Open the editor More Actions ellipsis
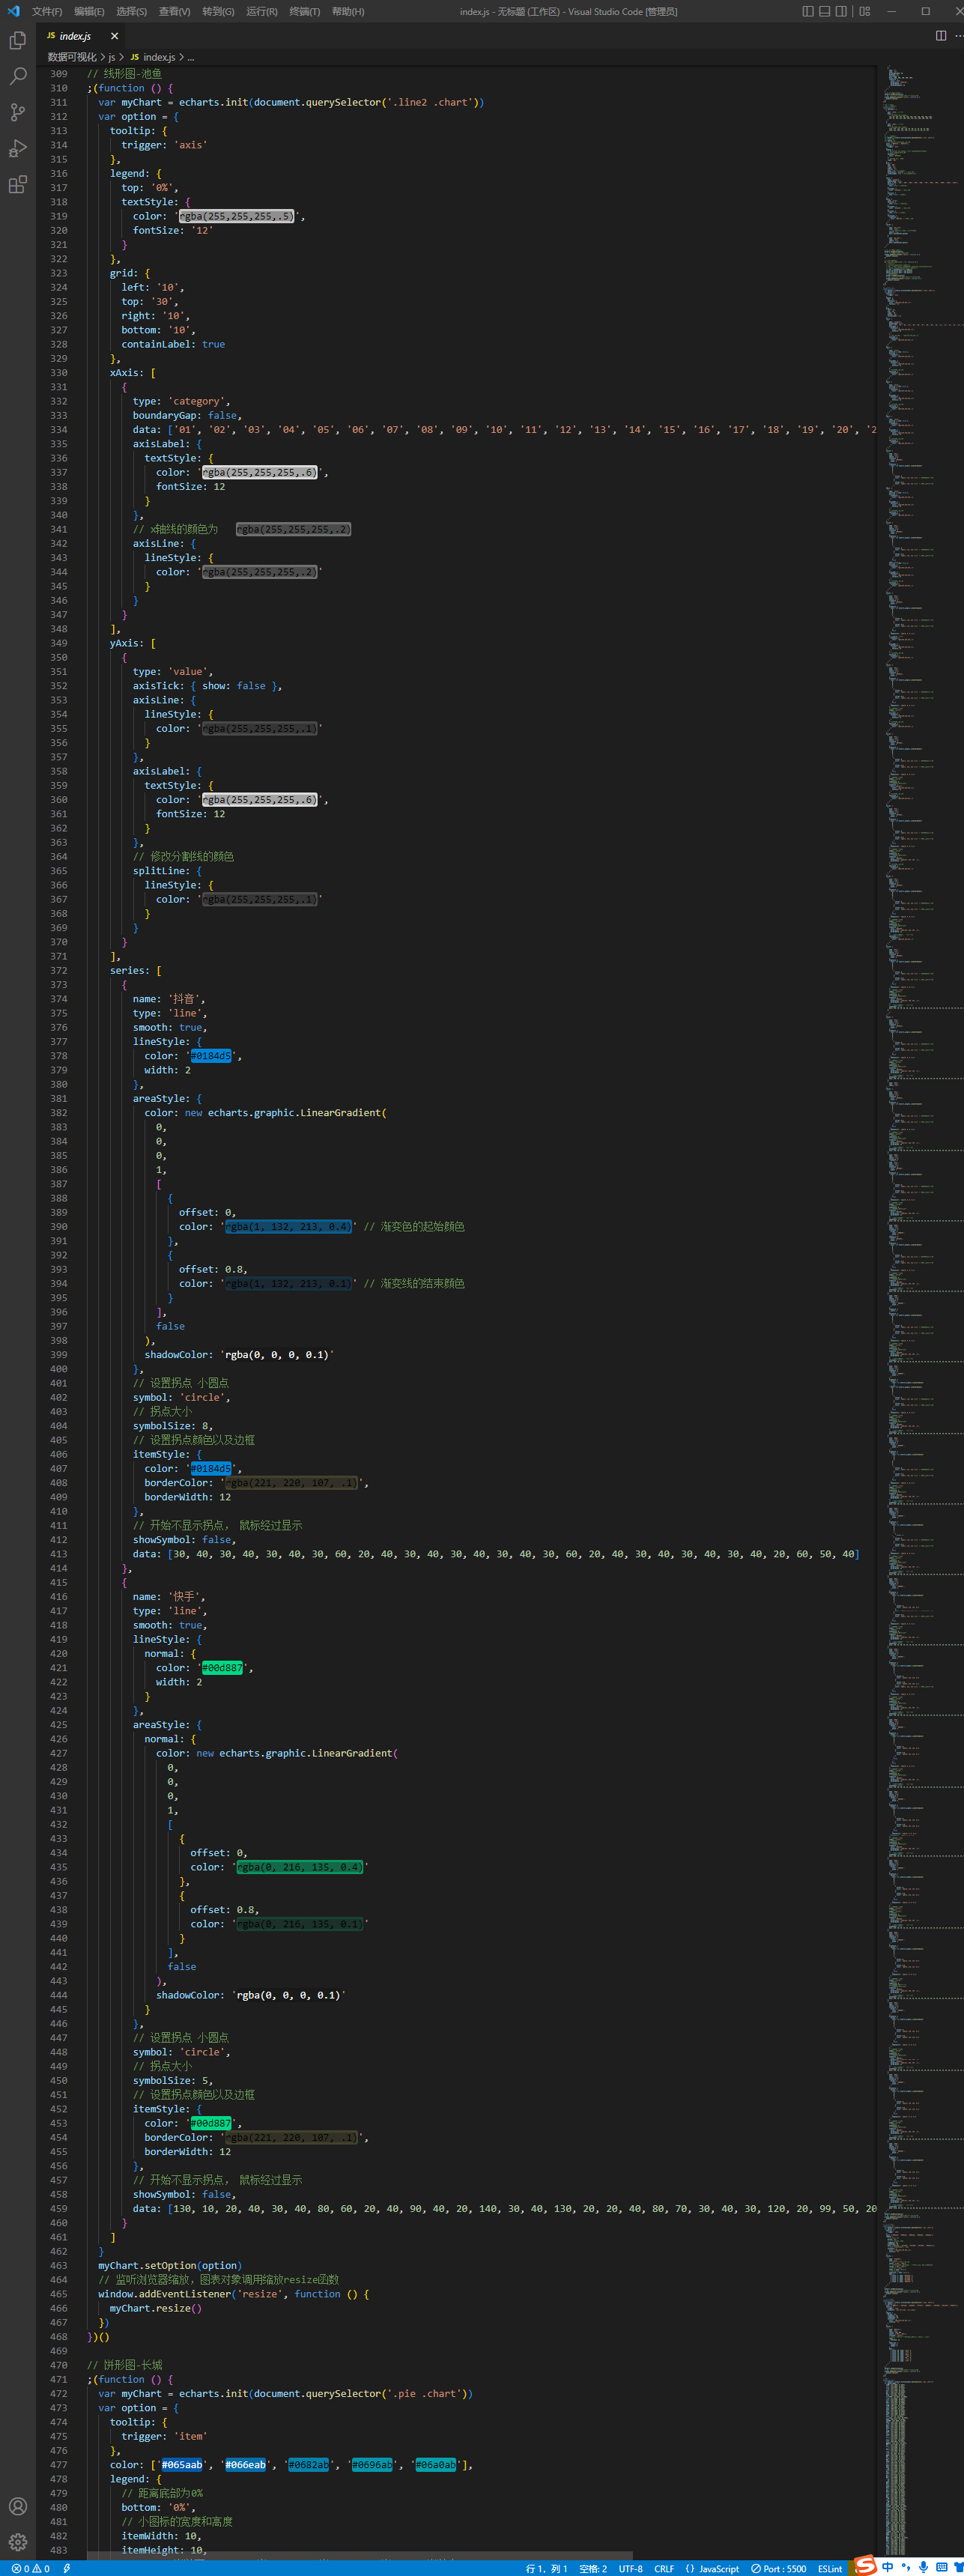This screenshot has height=2576, width=964. [958, 35]
